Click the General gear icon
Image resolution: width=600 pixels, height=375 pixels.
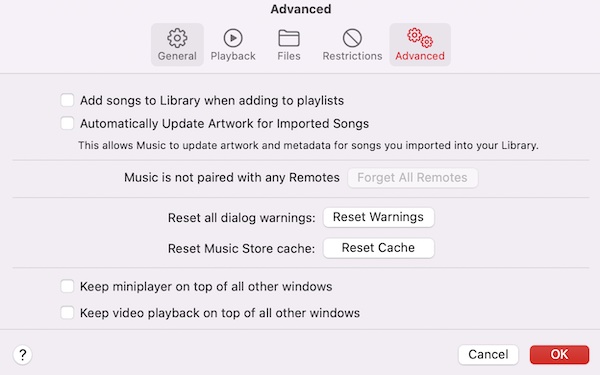point(177,38)
